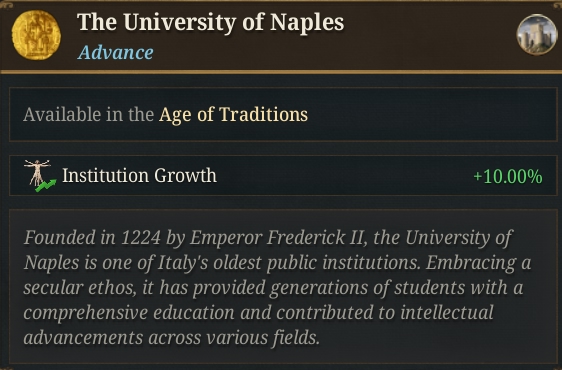Click the green upward arrow on growth icon
The width and height of the screenshot is (562, 370).
tap(46, 186)
